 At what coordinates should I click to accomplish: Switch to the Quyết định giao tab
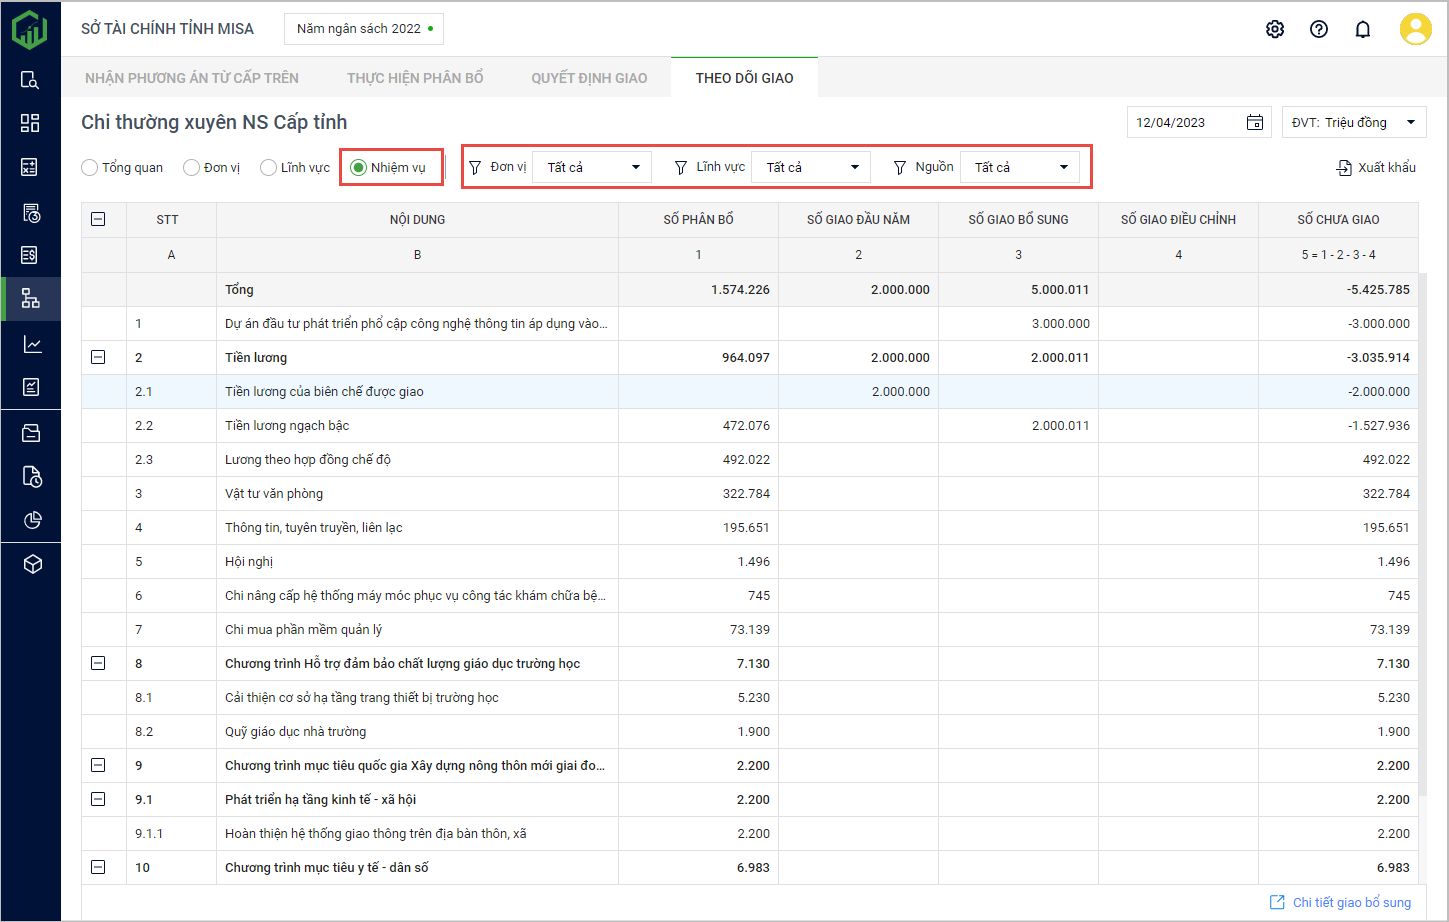(589, 78)
